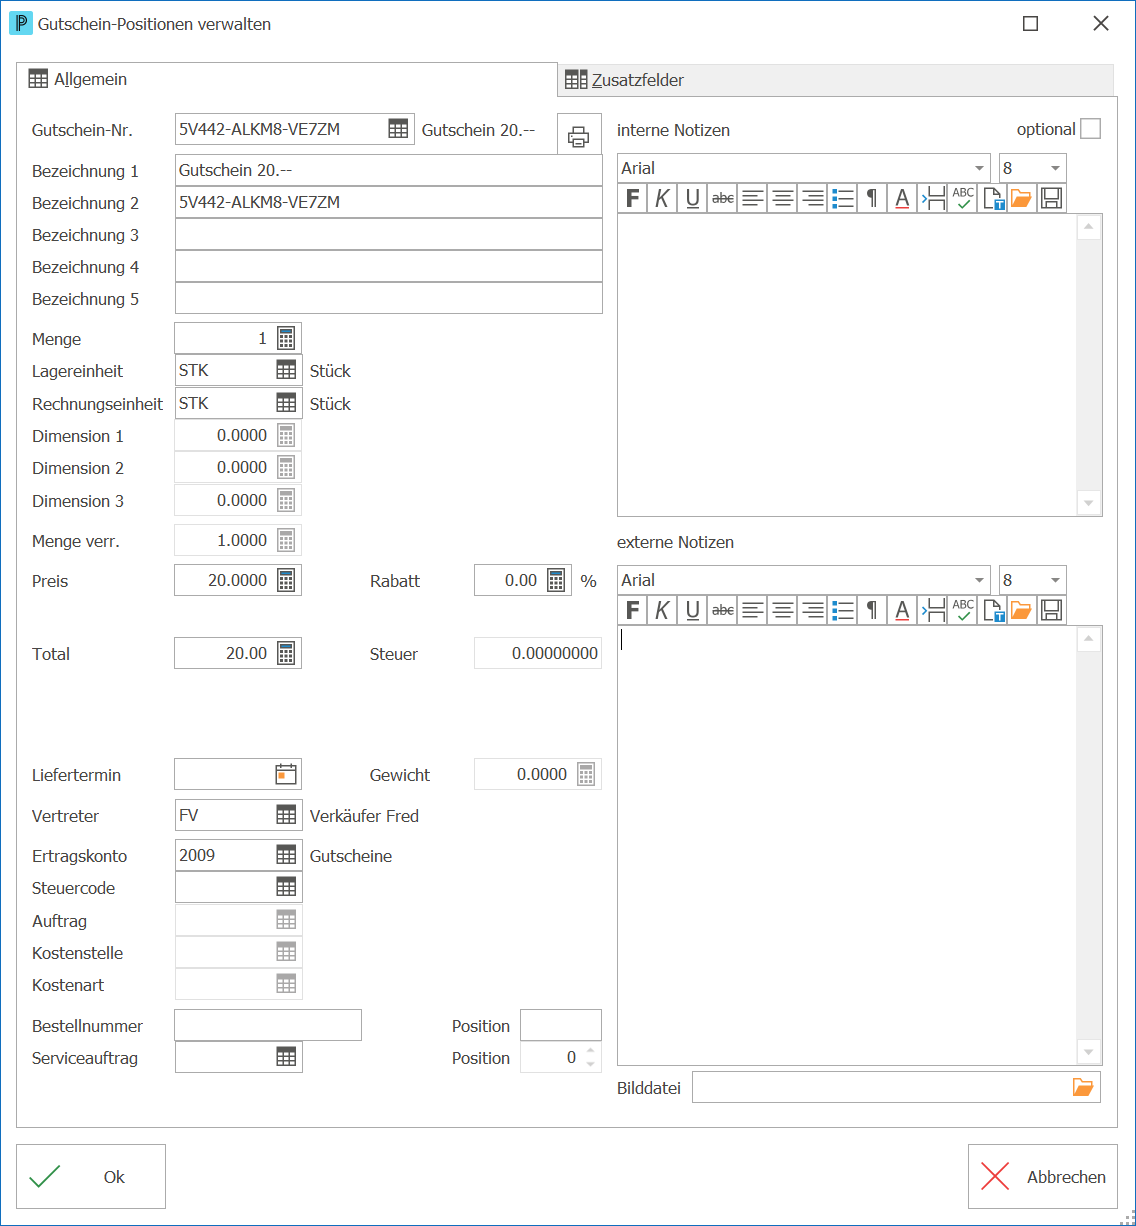Open Rechnungseinheit lookup table icon
The width and height of the screenshot is (1136, 1226).
[286, 403]
